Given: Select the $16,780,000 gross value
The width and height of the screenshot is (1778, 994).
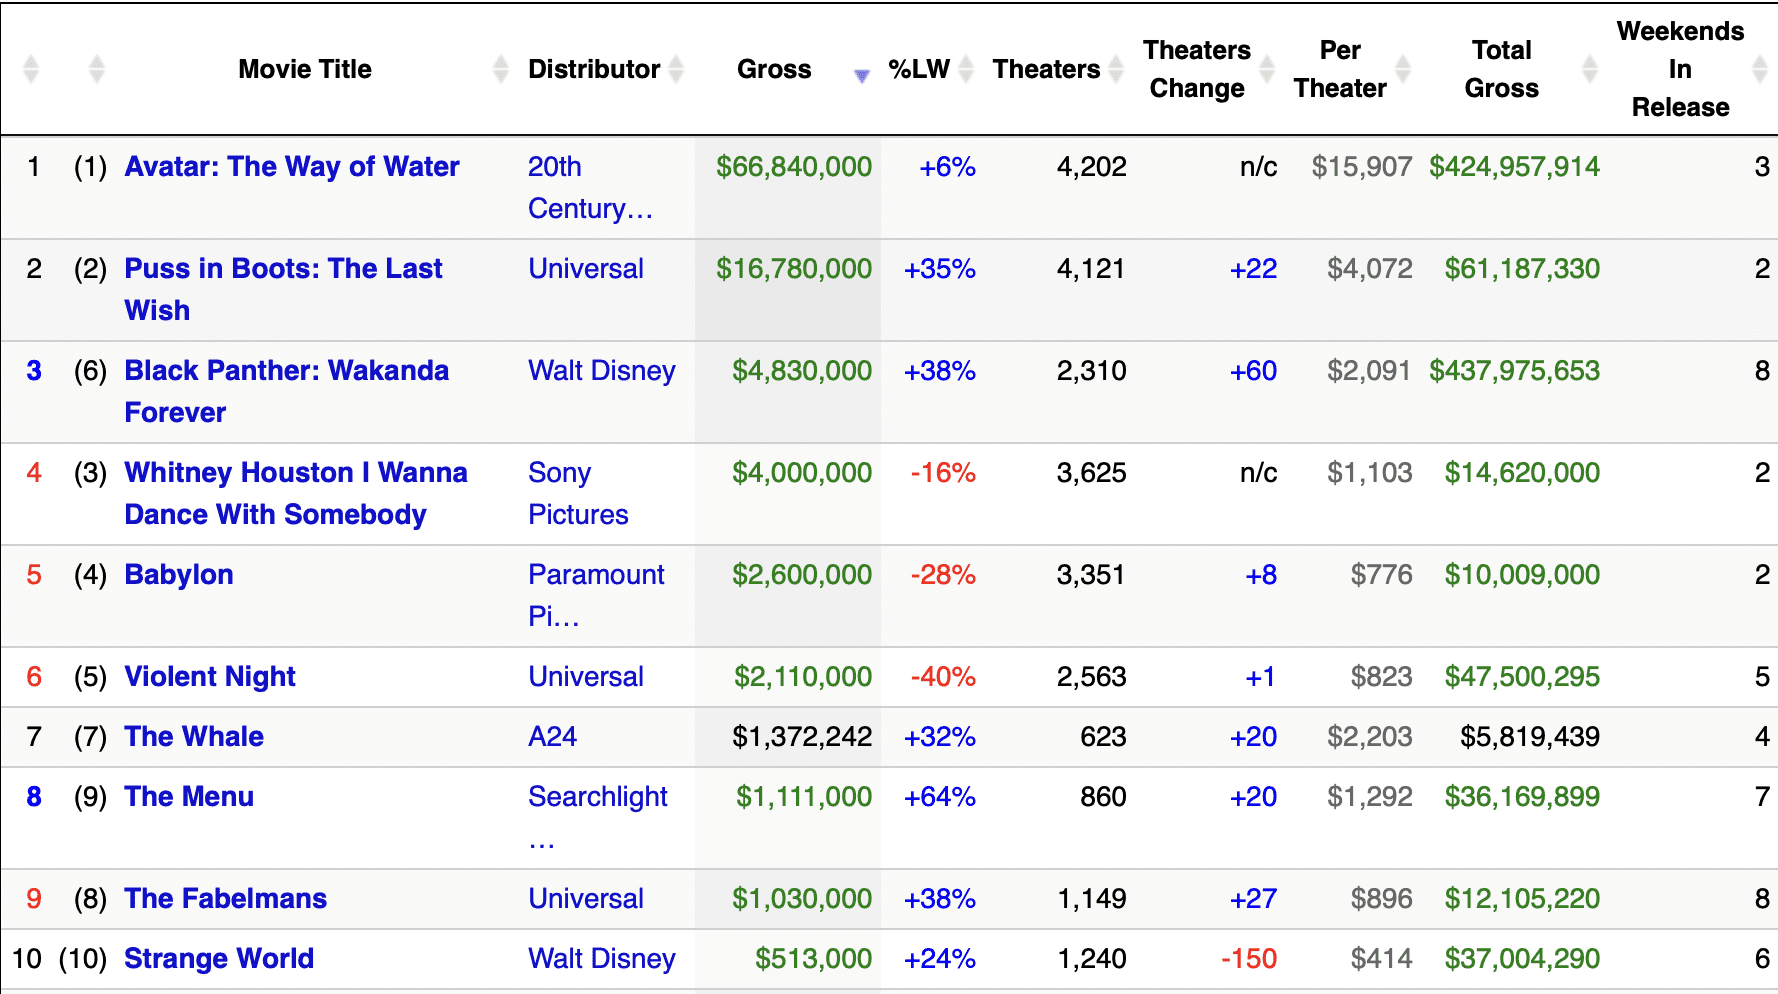Looking at the screenshot, I should [x=794, y=268].
